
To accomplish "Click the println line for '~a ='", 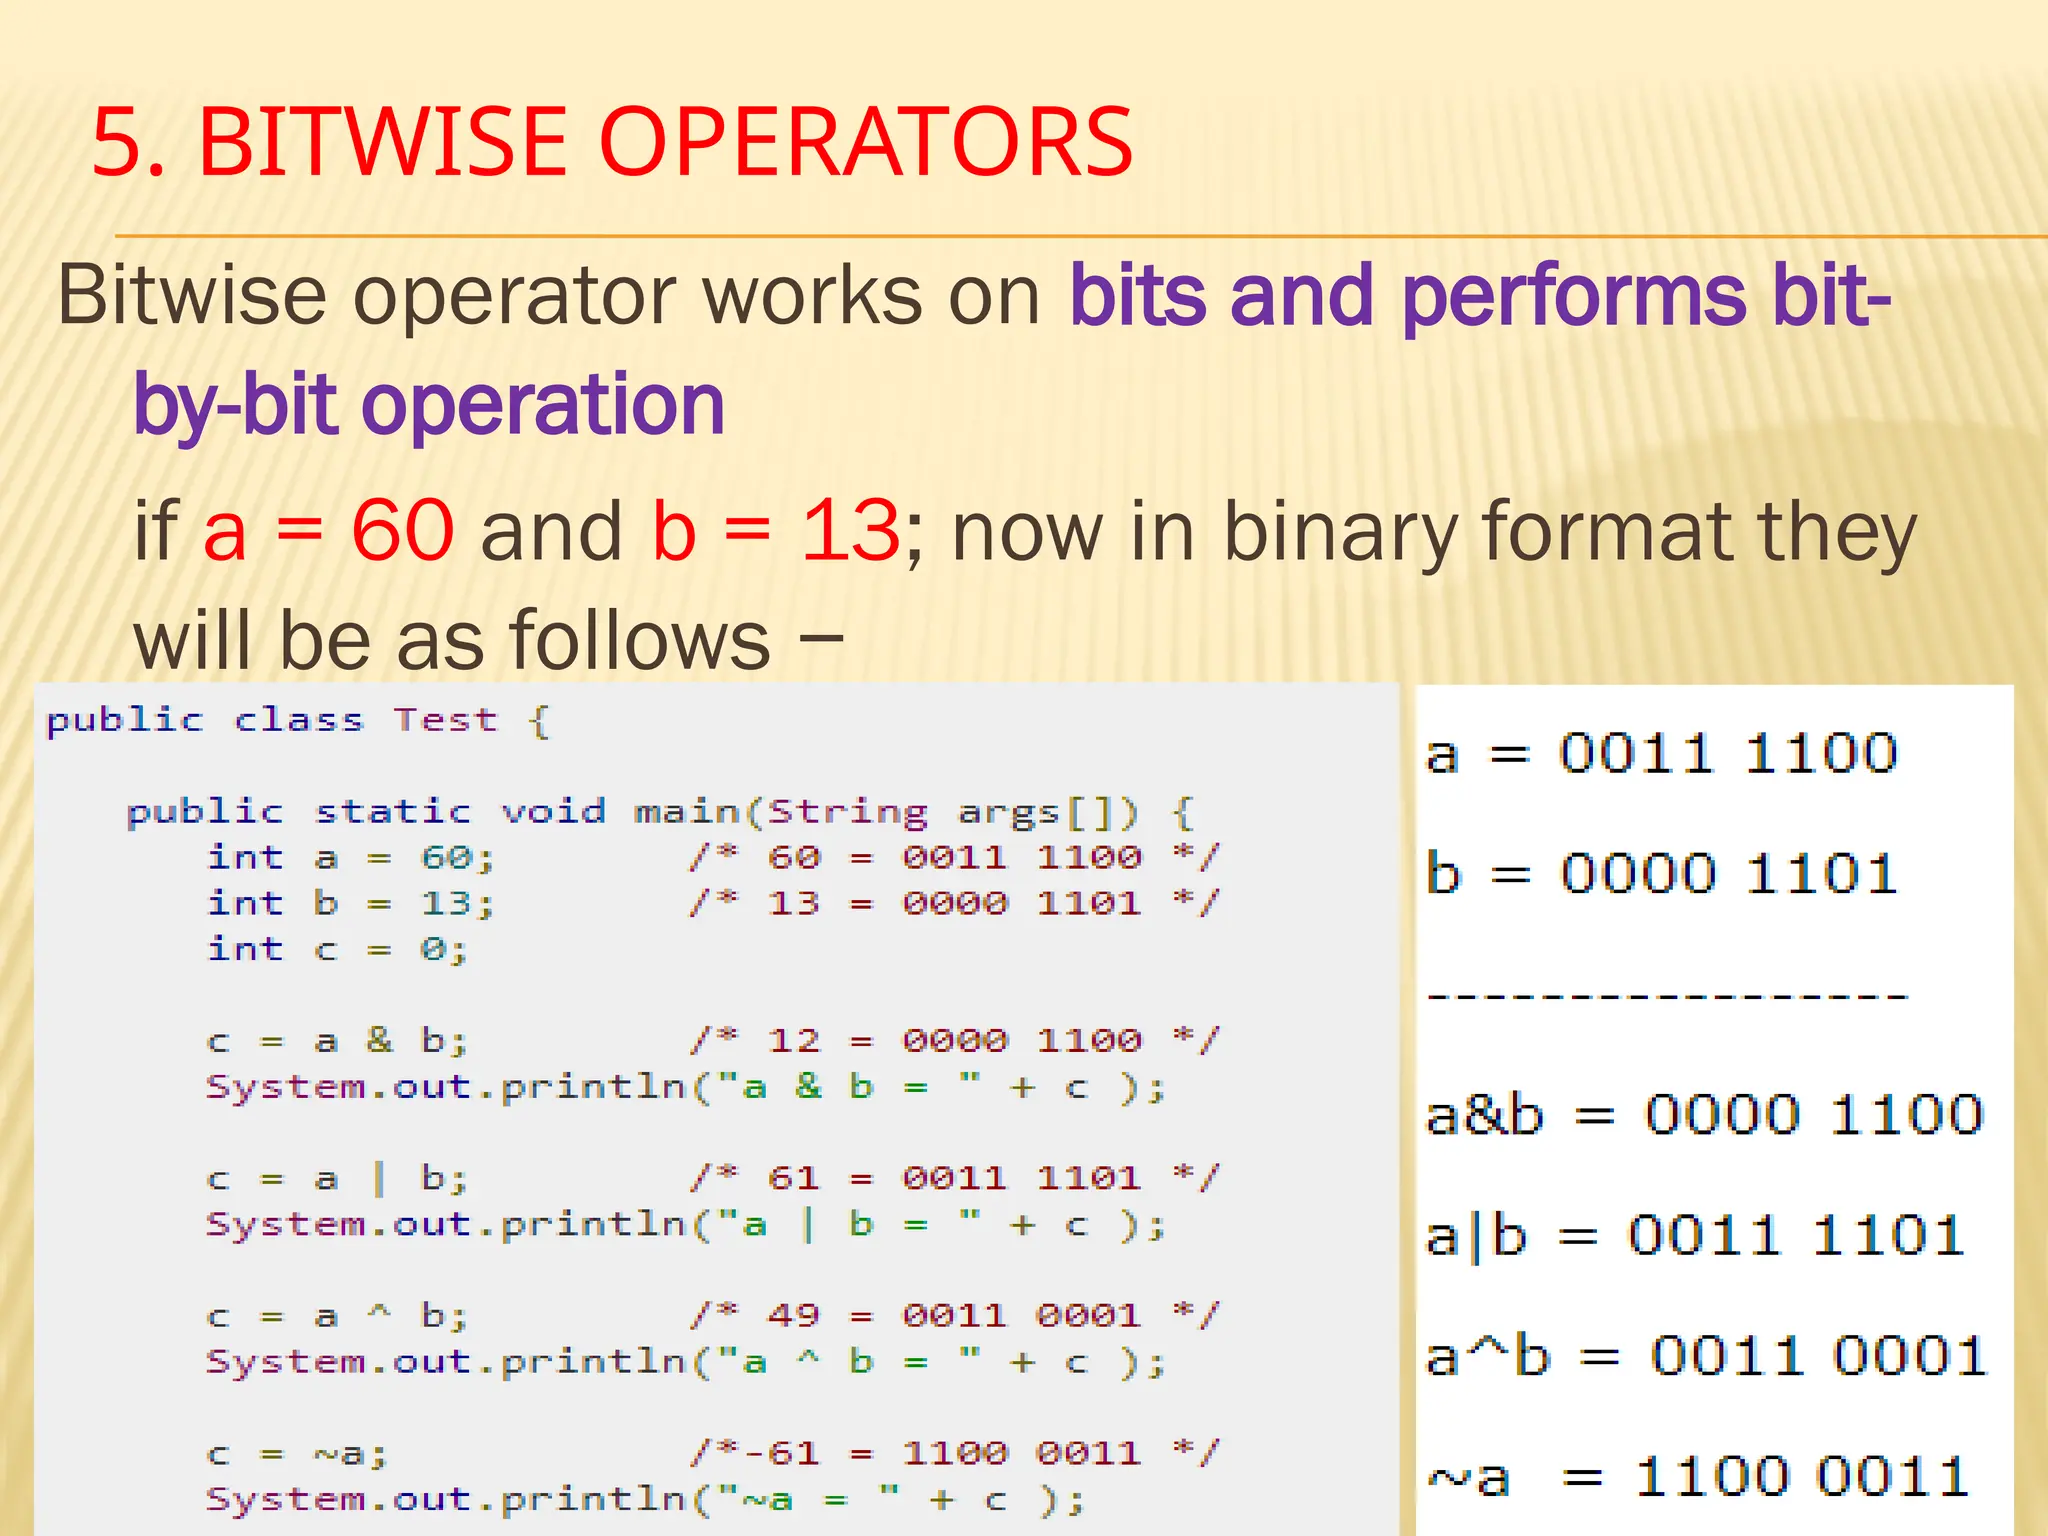I will pos(646,1499).
